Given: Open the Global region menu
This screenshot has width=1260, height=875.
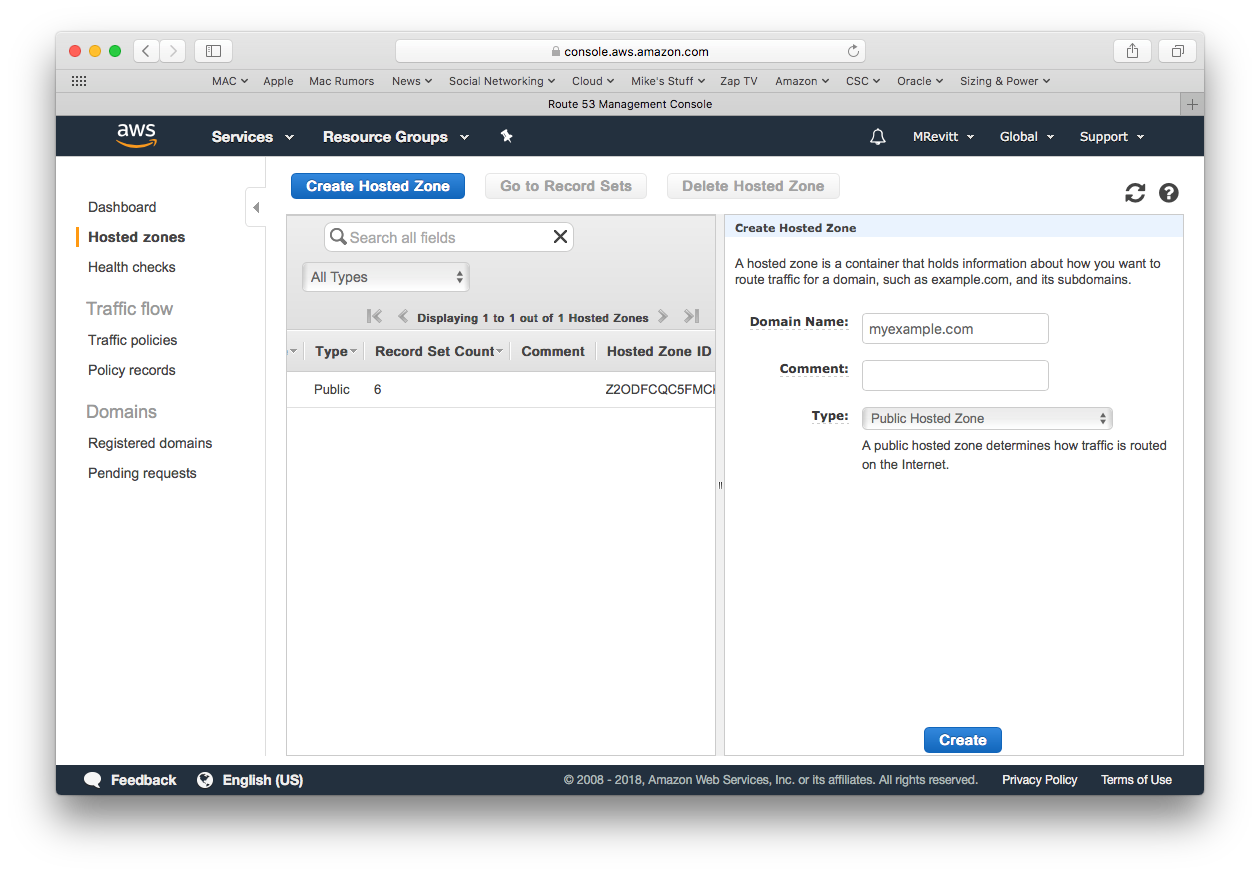Looking at the screenshot, I should click(x=1027, y=137).
